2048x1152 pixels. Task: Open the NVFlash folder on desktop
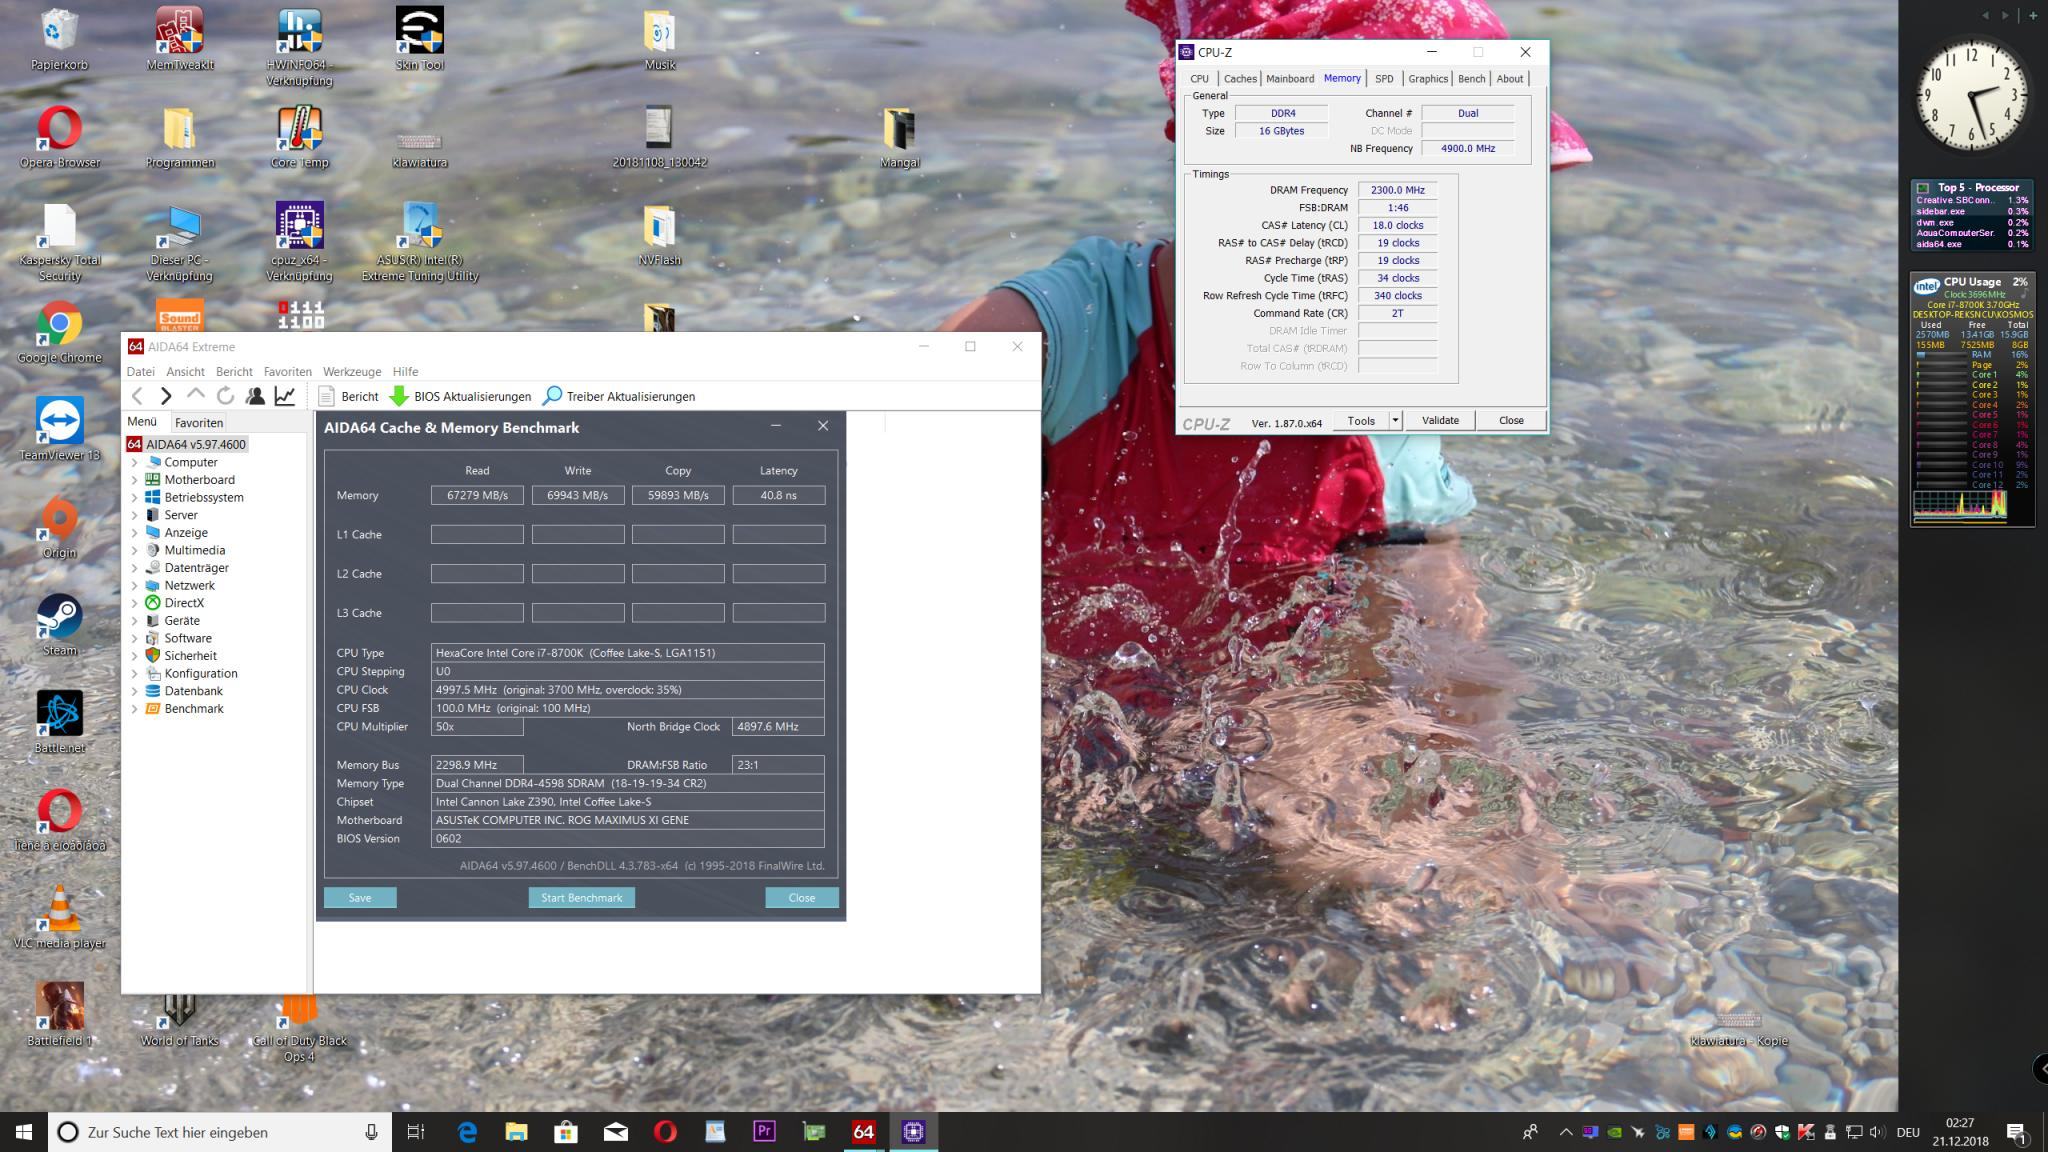click(x=660, y=235)
